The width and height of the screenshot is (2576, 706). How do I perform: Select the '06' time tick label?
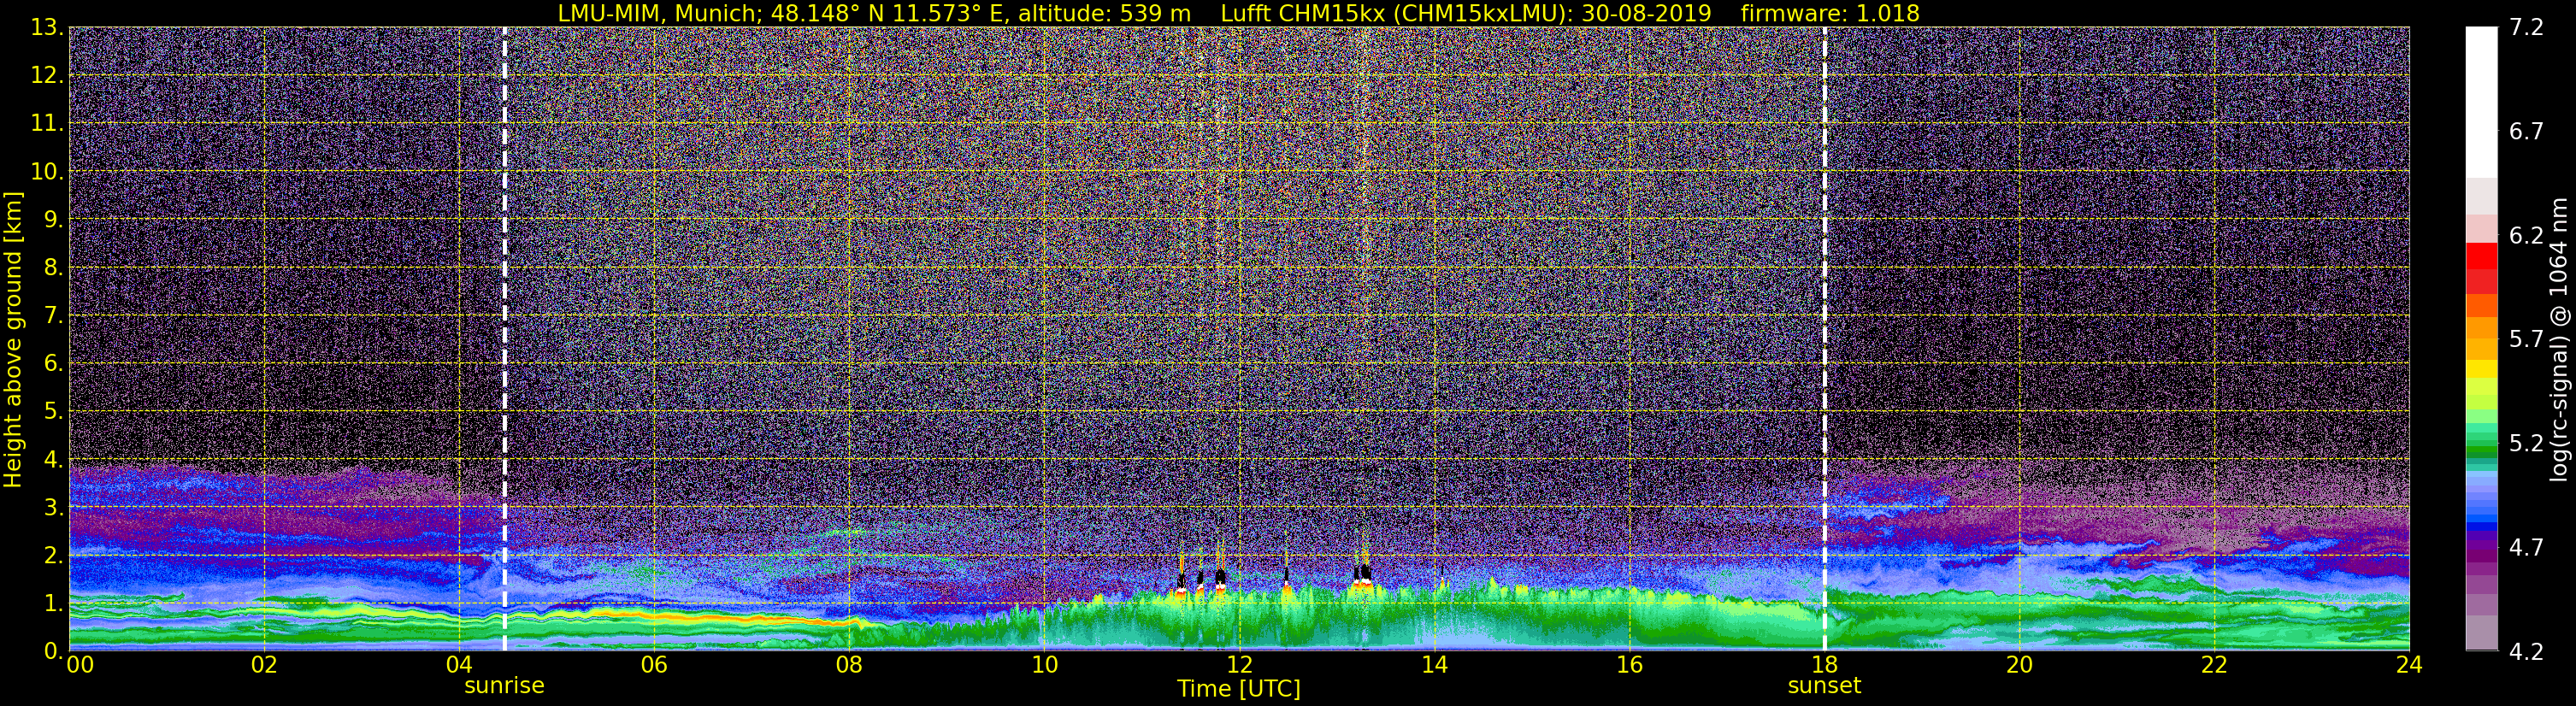[x=654, y=665]
